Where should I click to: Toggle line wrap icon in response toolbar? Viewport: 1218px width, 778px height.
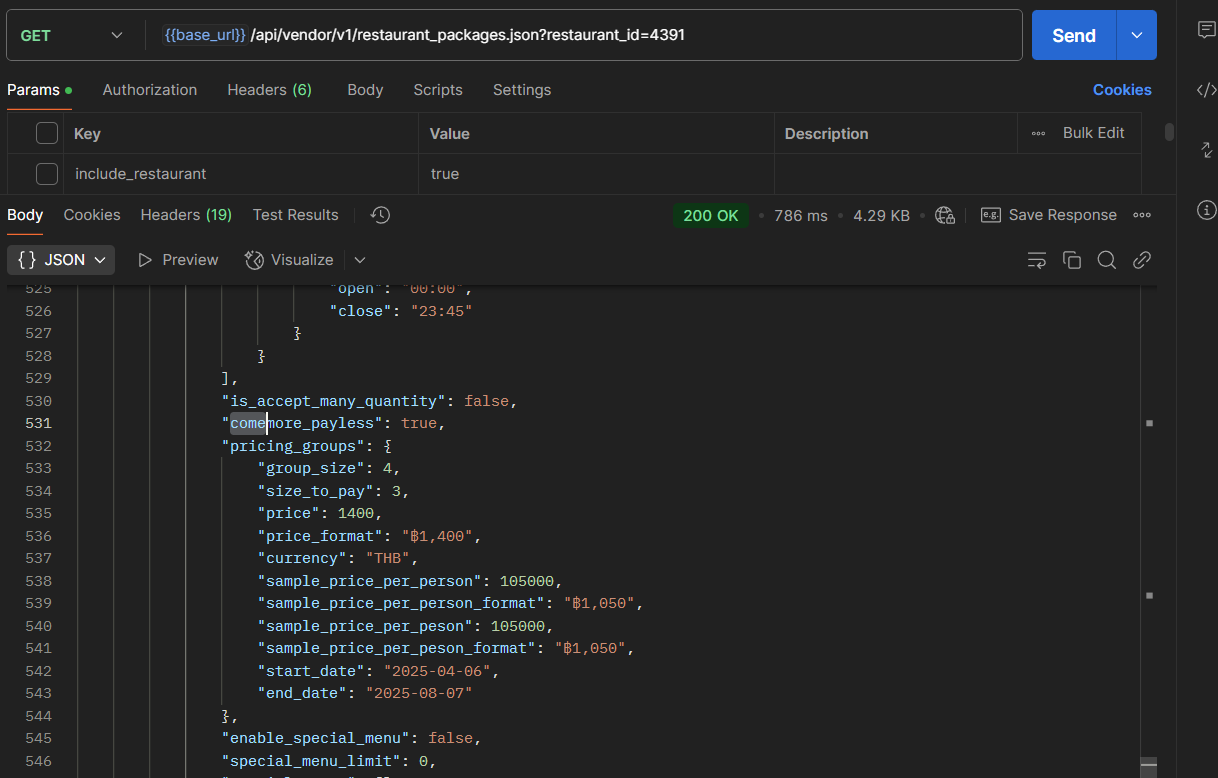[1037, 260]
